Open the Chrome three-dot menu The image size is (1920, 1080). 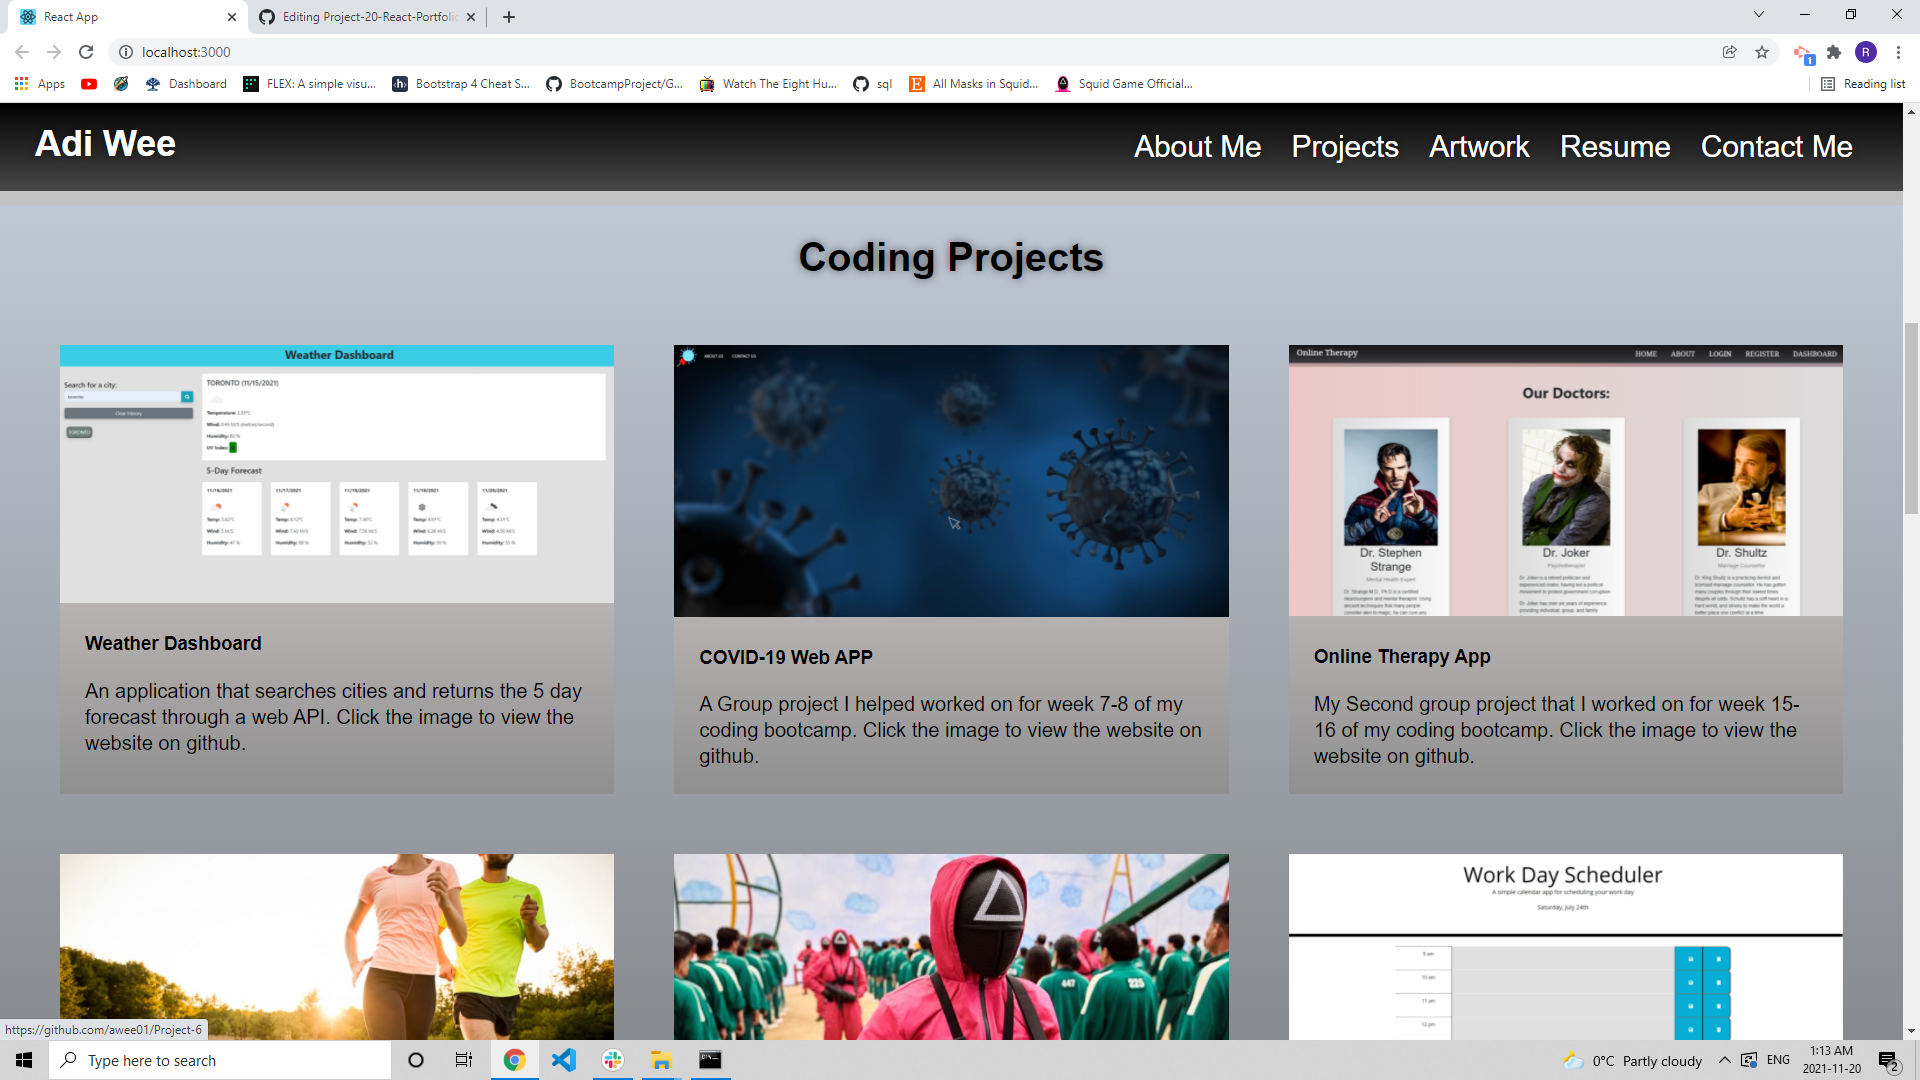[x=1898, y=52]
